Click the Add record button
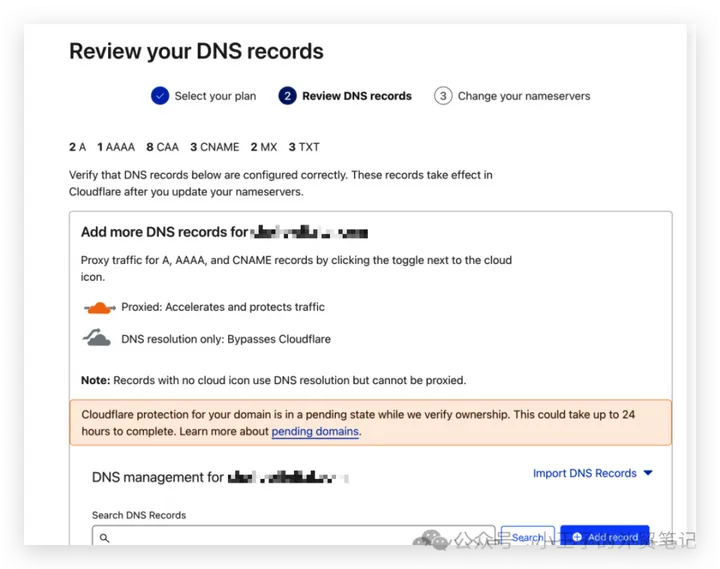Screen dimensions: 720x569 coord(605,536)
